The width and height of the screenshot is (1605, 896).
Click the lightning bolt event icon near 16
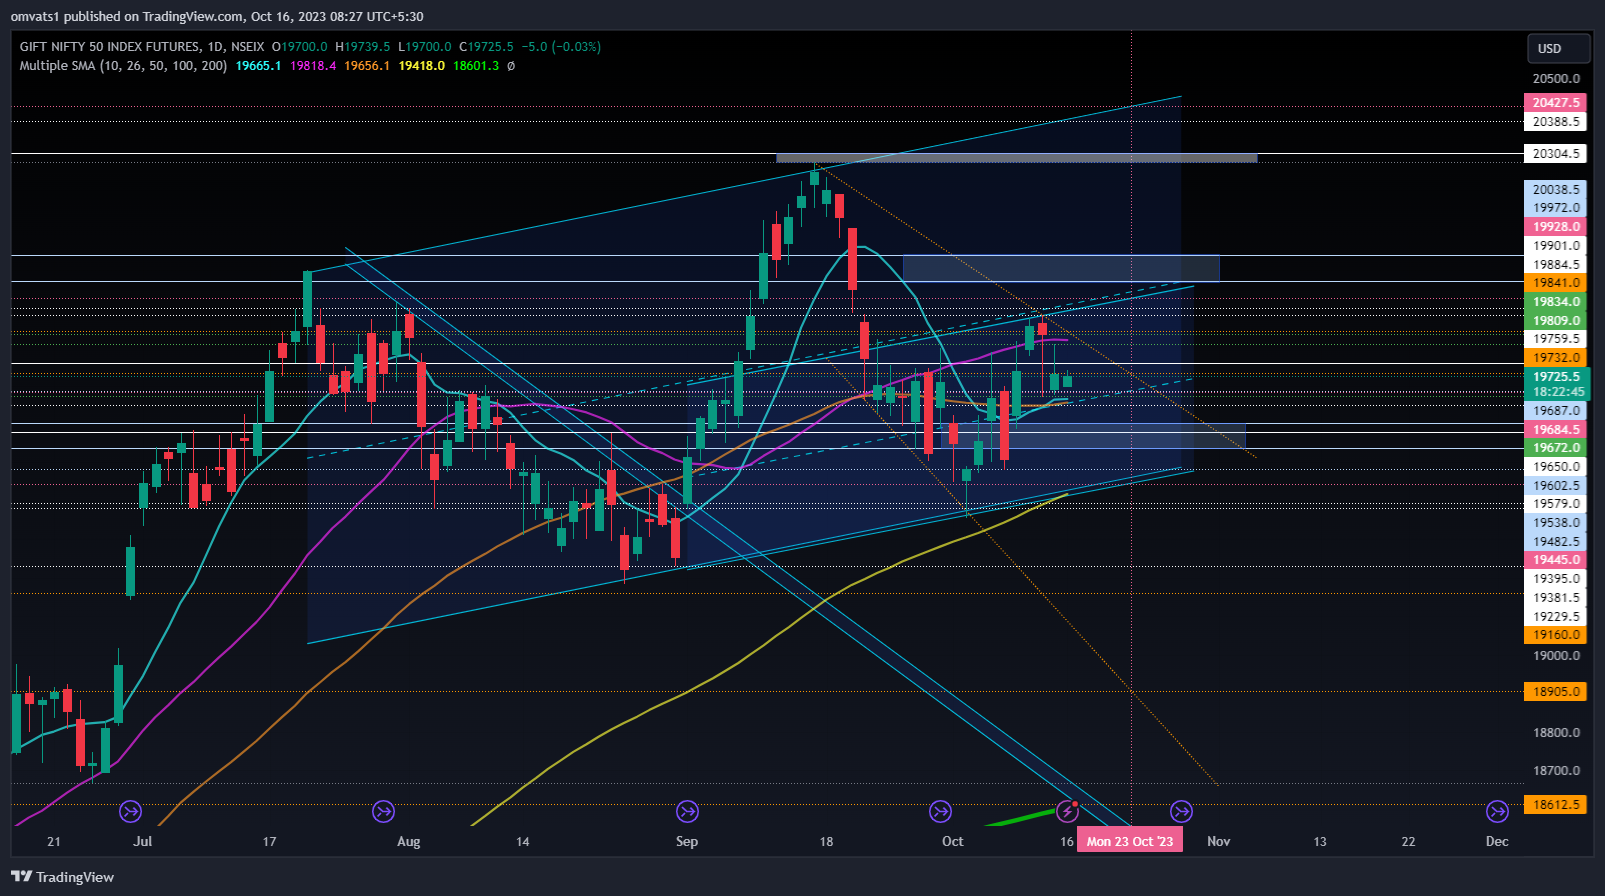click(1068, 811)
